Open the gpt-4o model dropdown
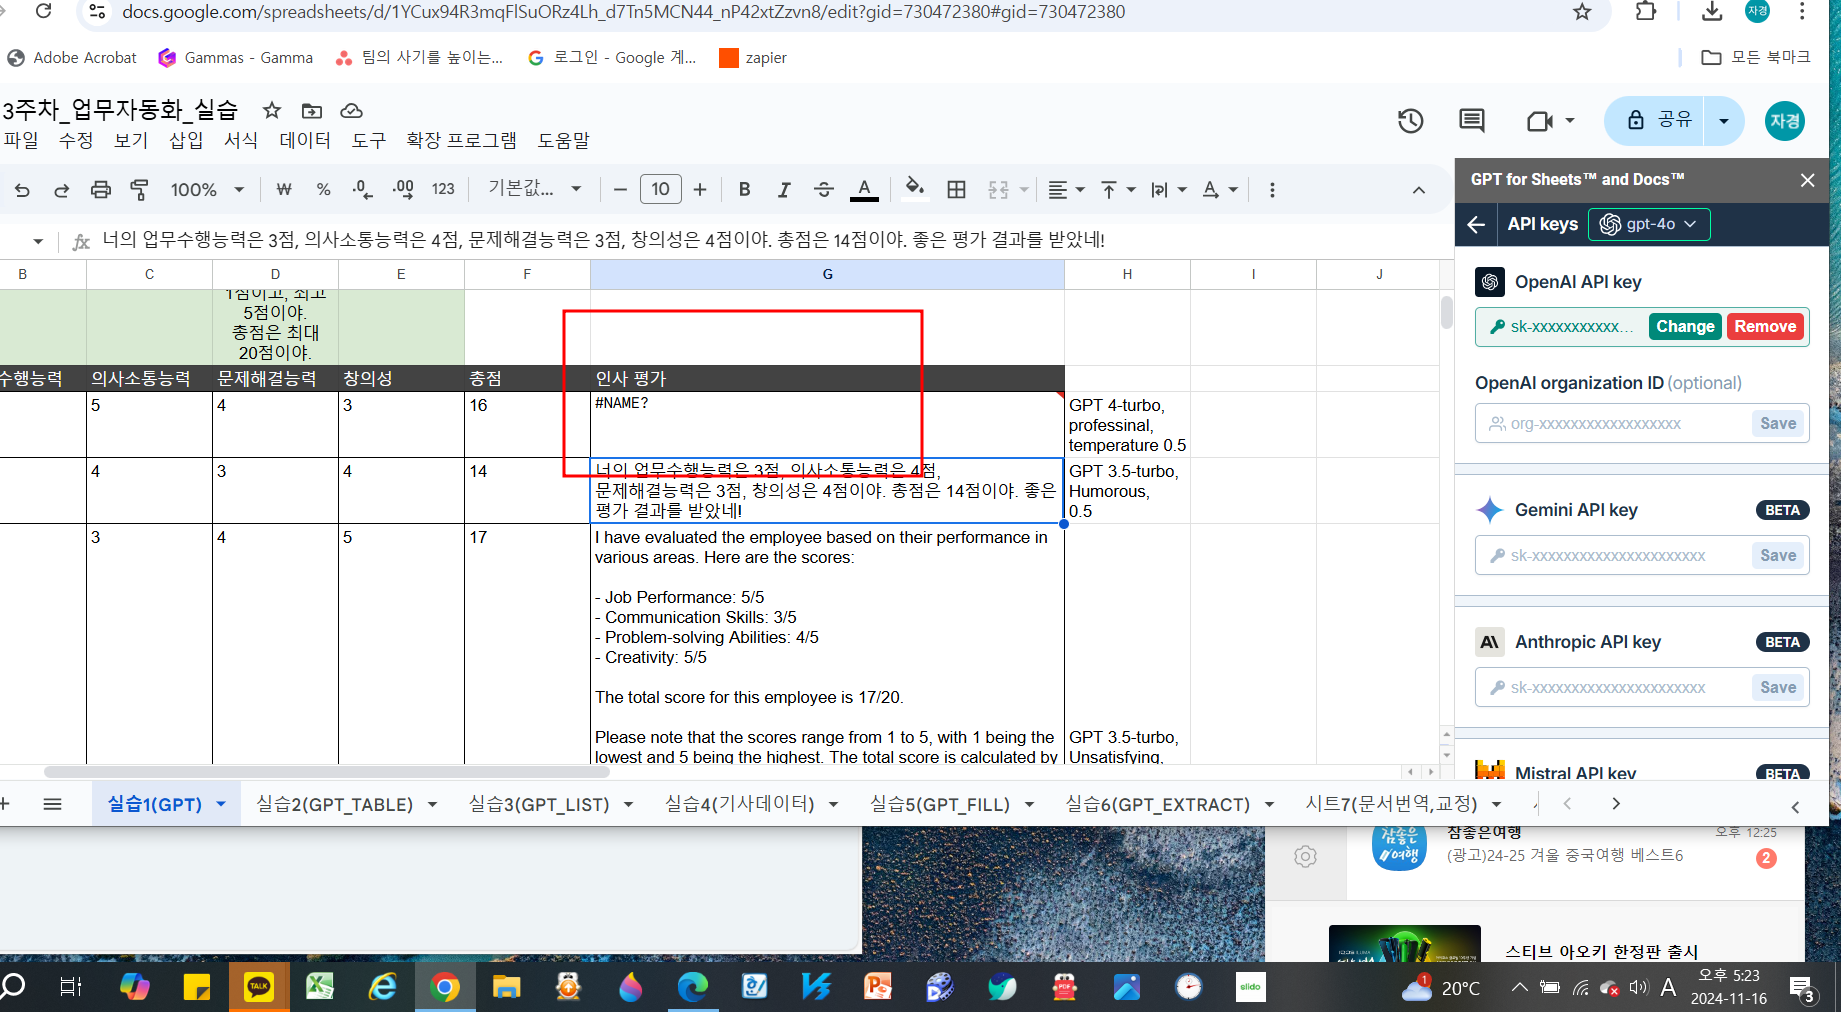The width and height of the screenshot is (1841, 1012). [x=1649, y=224]
